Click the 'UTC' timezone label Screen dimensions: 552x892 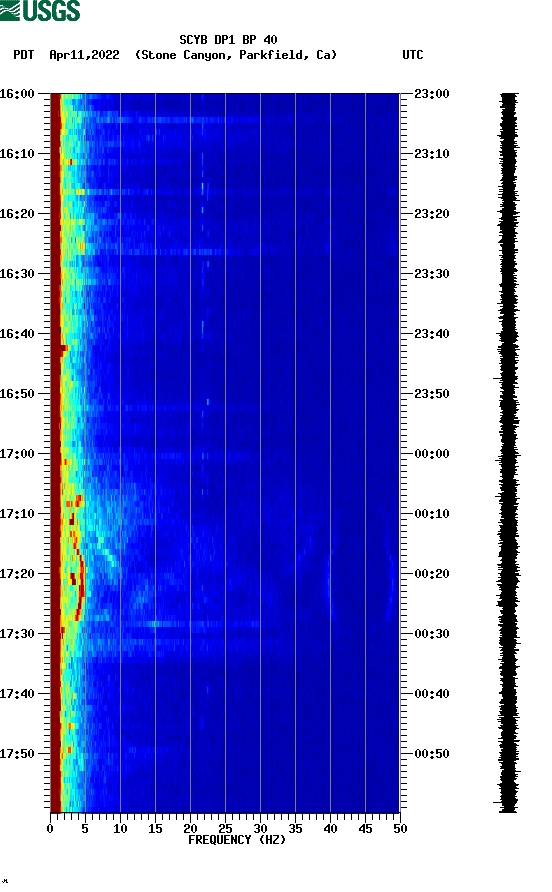(413, 55)
